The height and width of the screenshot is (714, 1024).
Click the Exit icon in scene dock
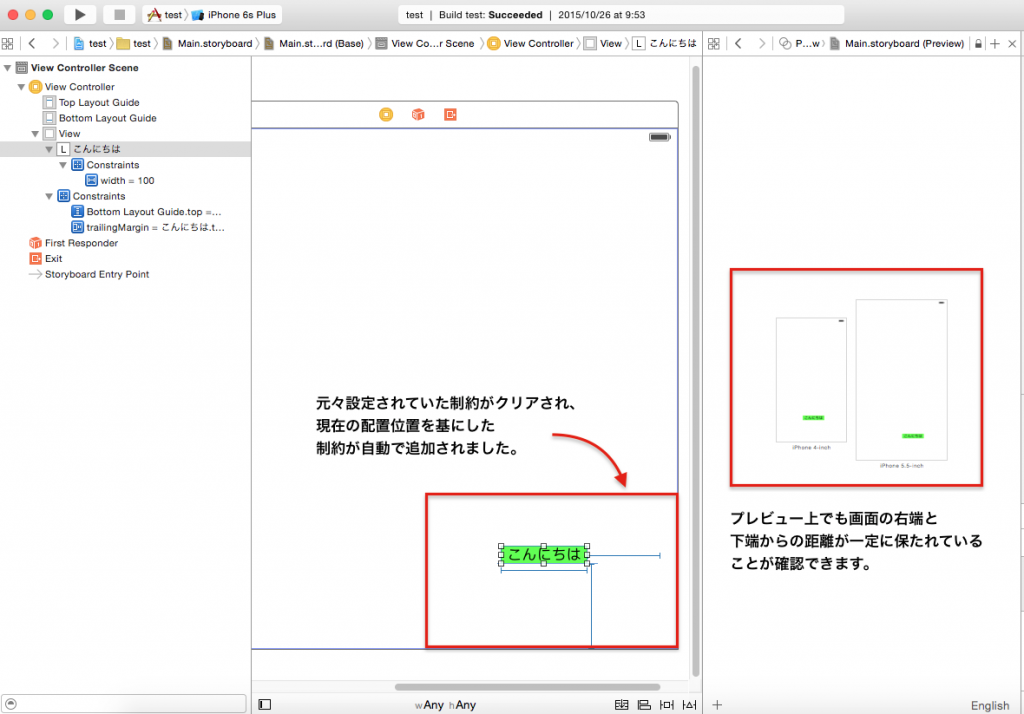450,115
